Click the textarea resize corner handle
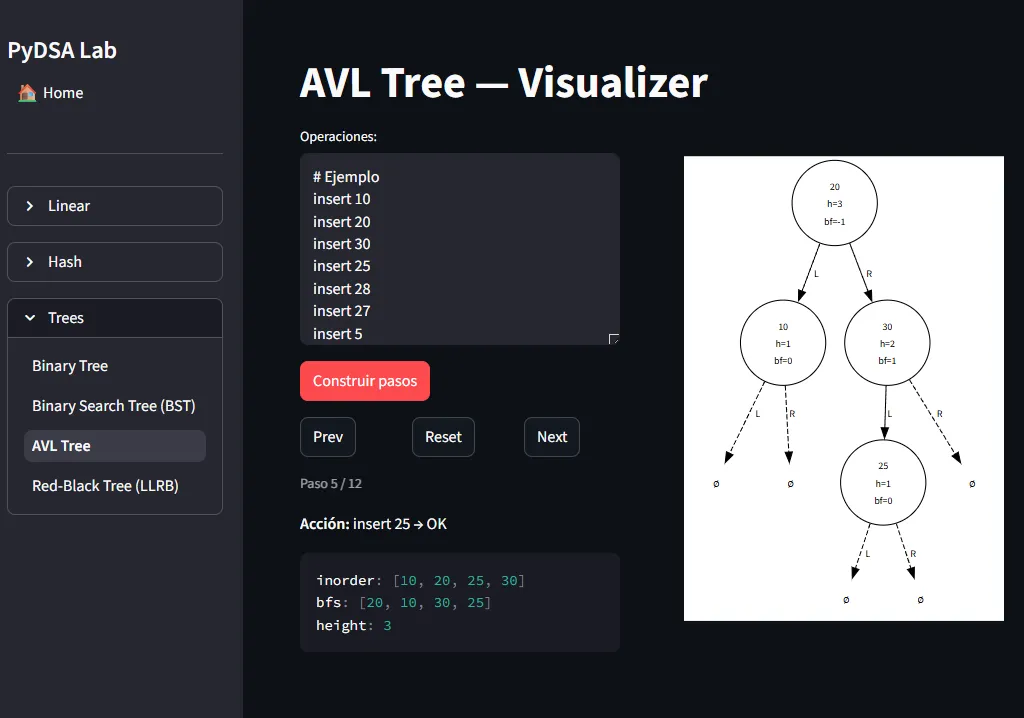This screenshot has width=1024, height=718. click(x=613, y=340)
